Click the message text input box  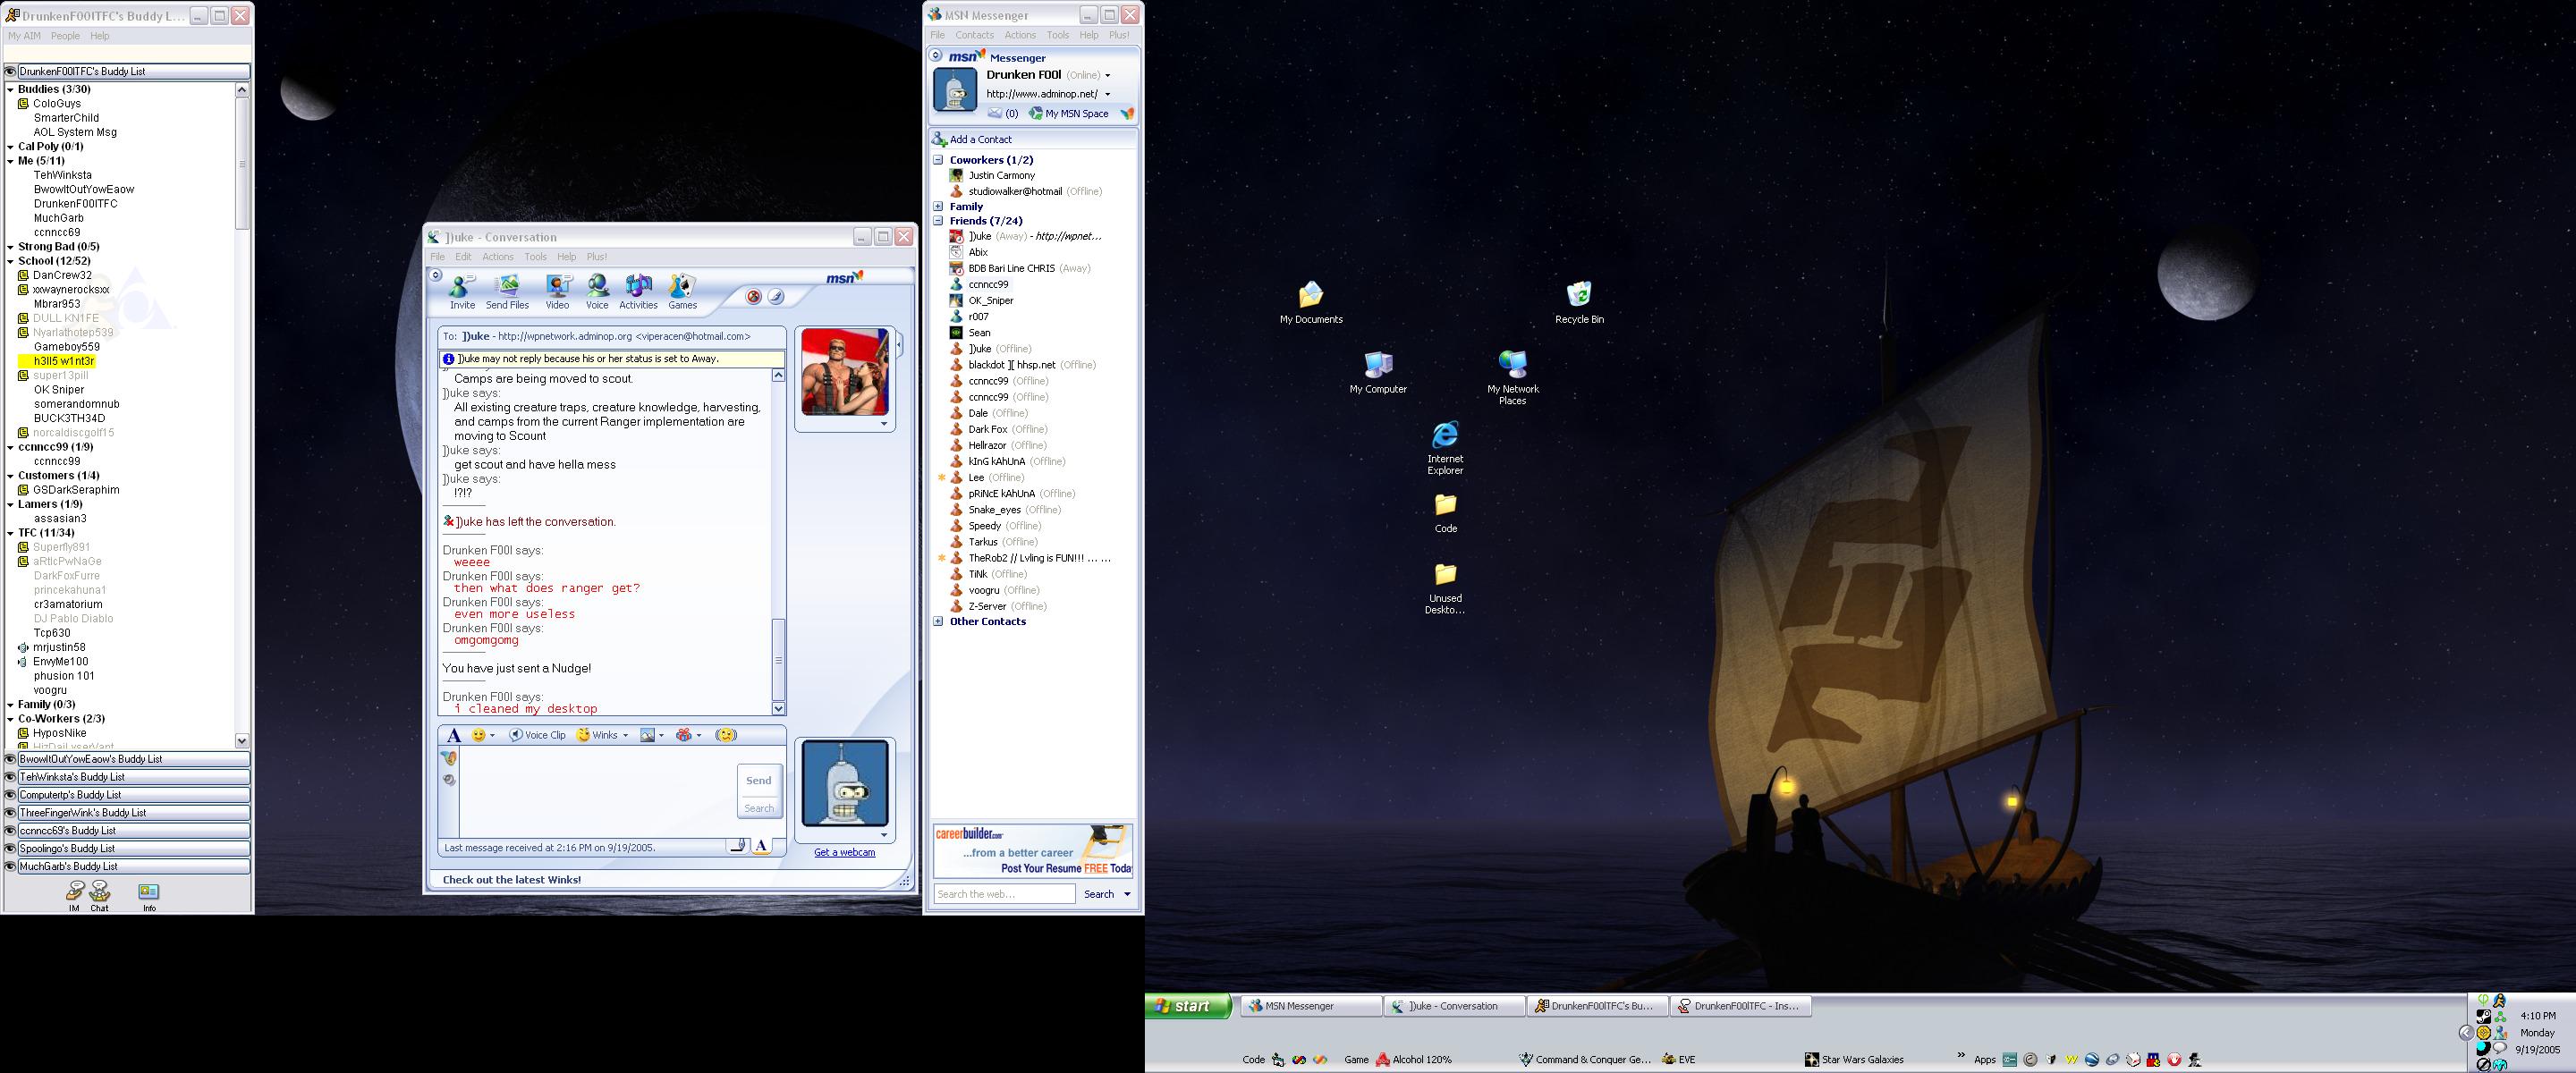click(597, 792)
